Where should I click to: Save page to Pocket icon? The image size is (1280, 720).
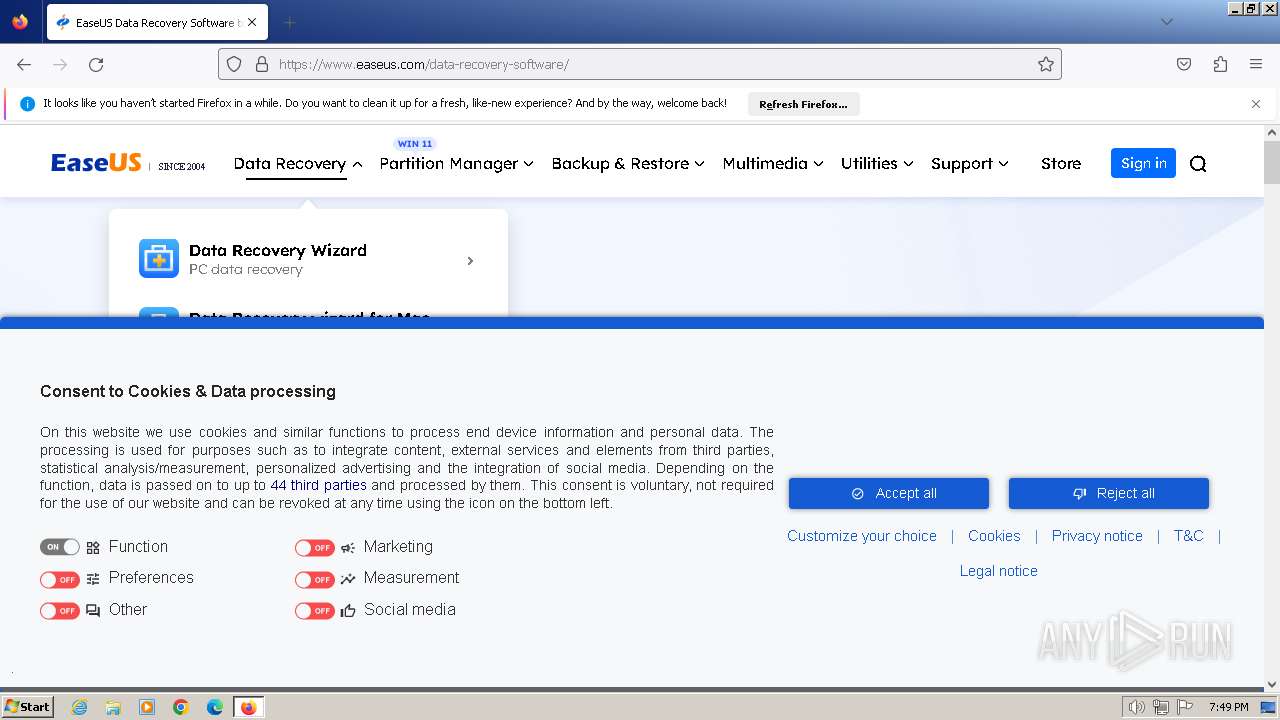pyautogui.click(x=1184, y=64)
